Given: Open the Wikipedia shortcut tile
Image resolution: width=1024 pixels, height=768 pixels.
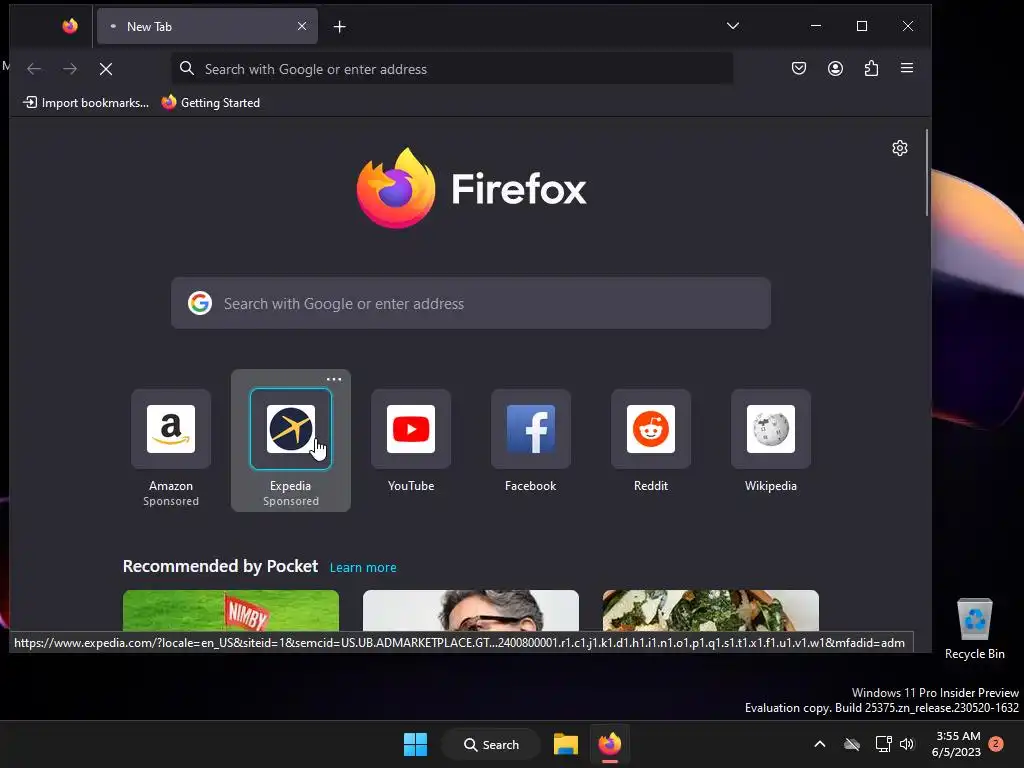Looking at the screenshot, I should tap(771, 429).
